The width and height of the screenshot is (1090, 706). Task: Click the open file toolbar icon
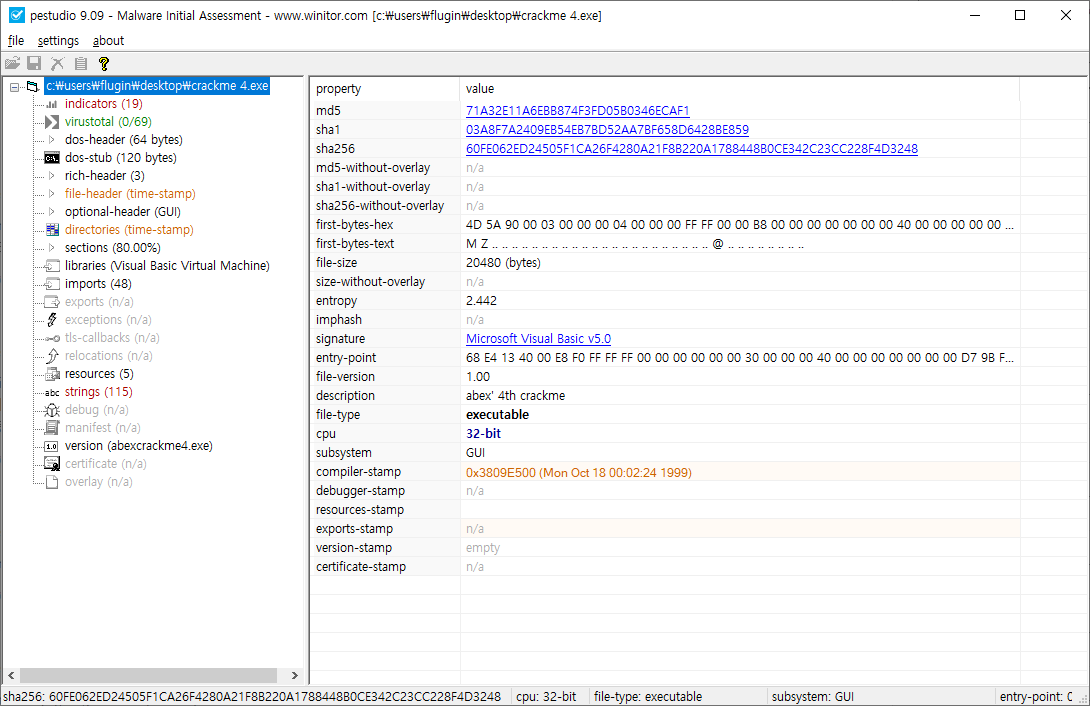coord(12,63)
